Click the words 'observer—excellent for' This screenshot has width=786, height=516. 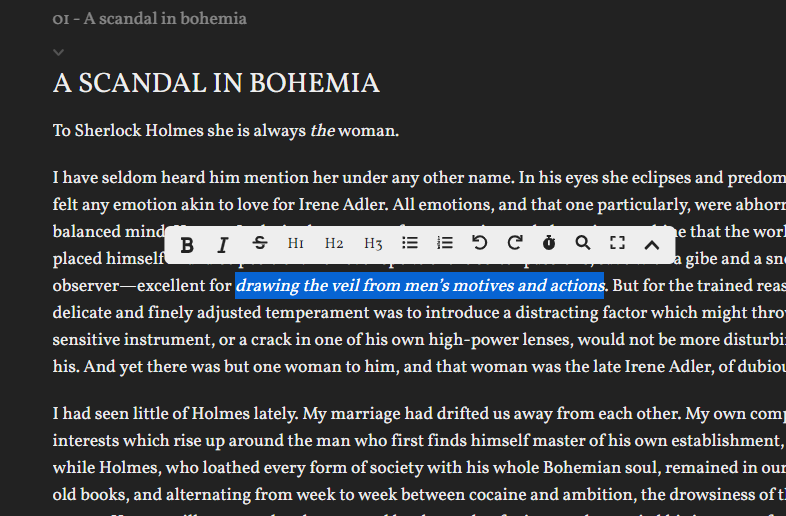142,285
